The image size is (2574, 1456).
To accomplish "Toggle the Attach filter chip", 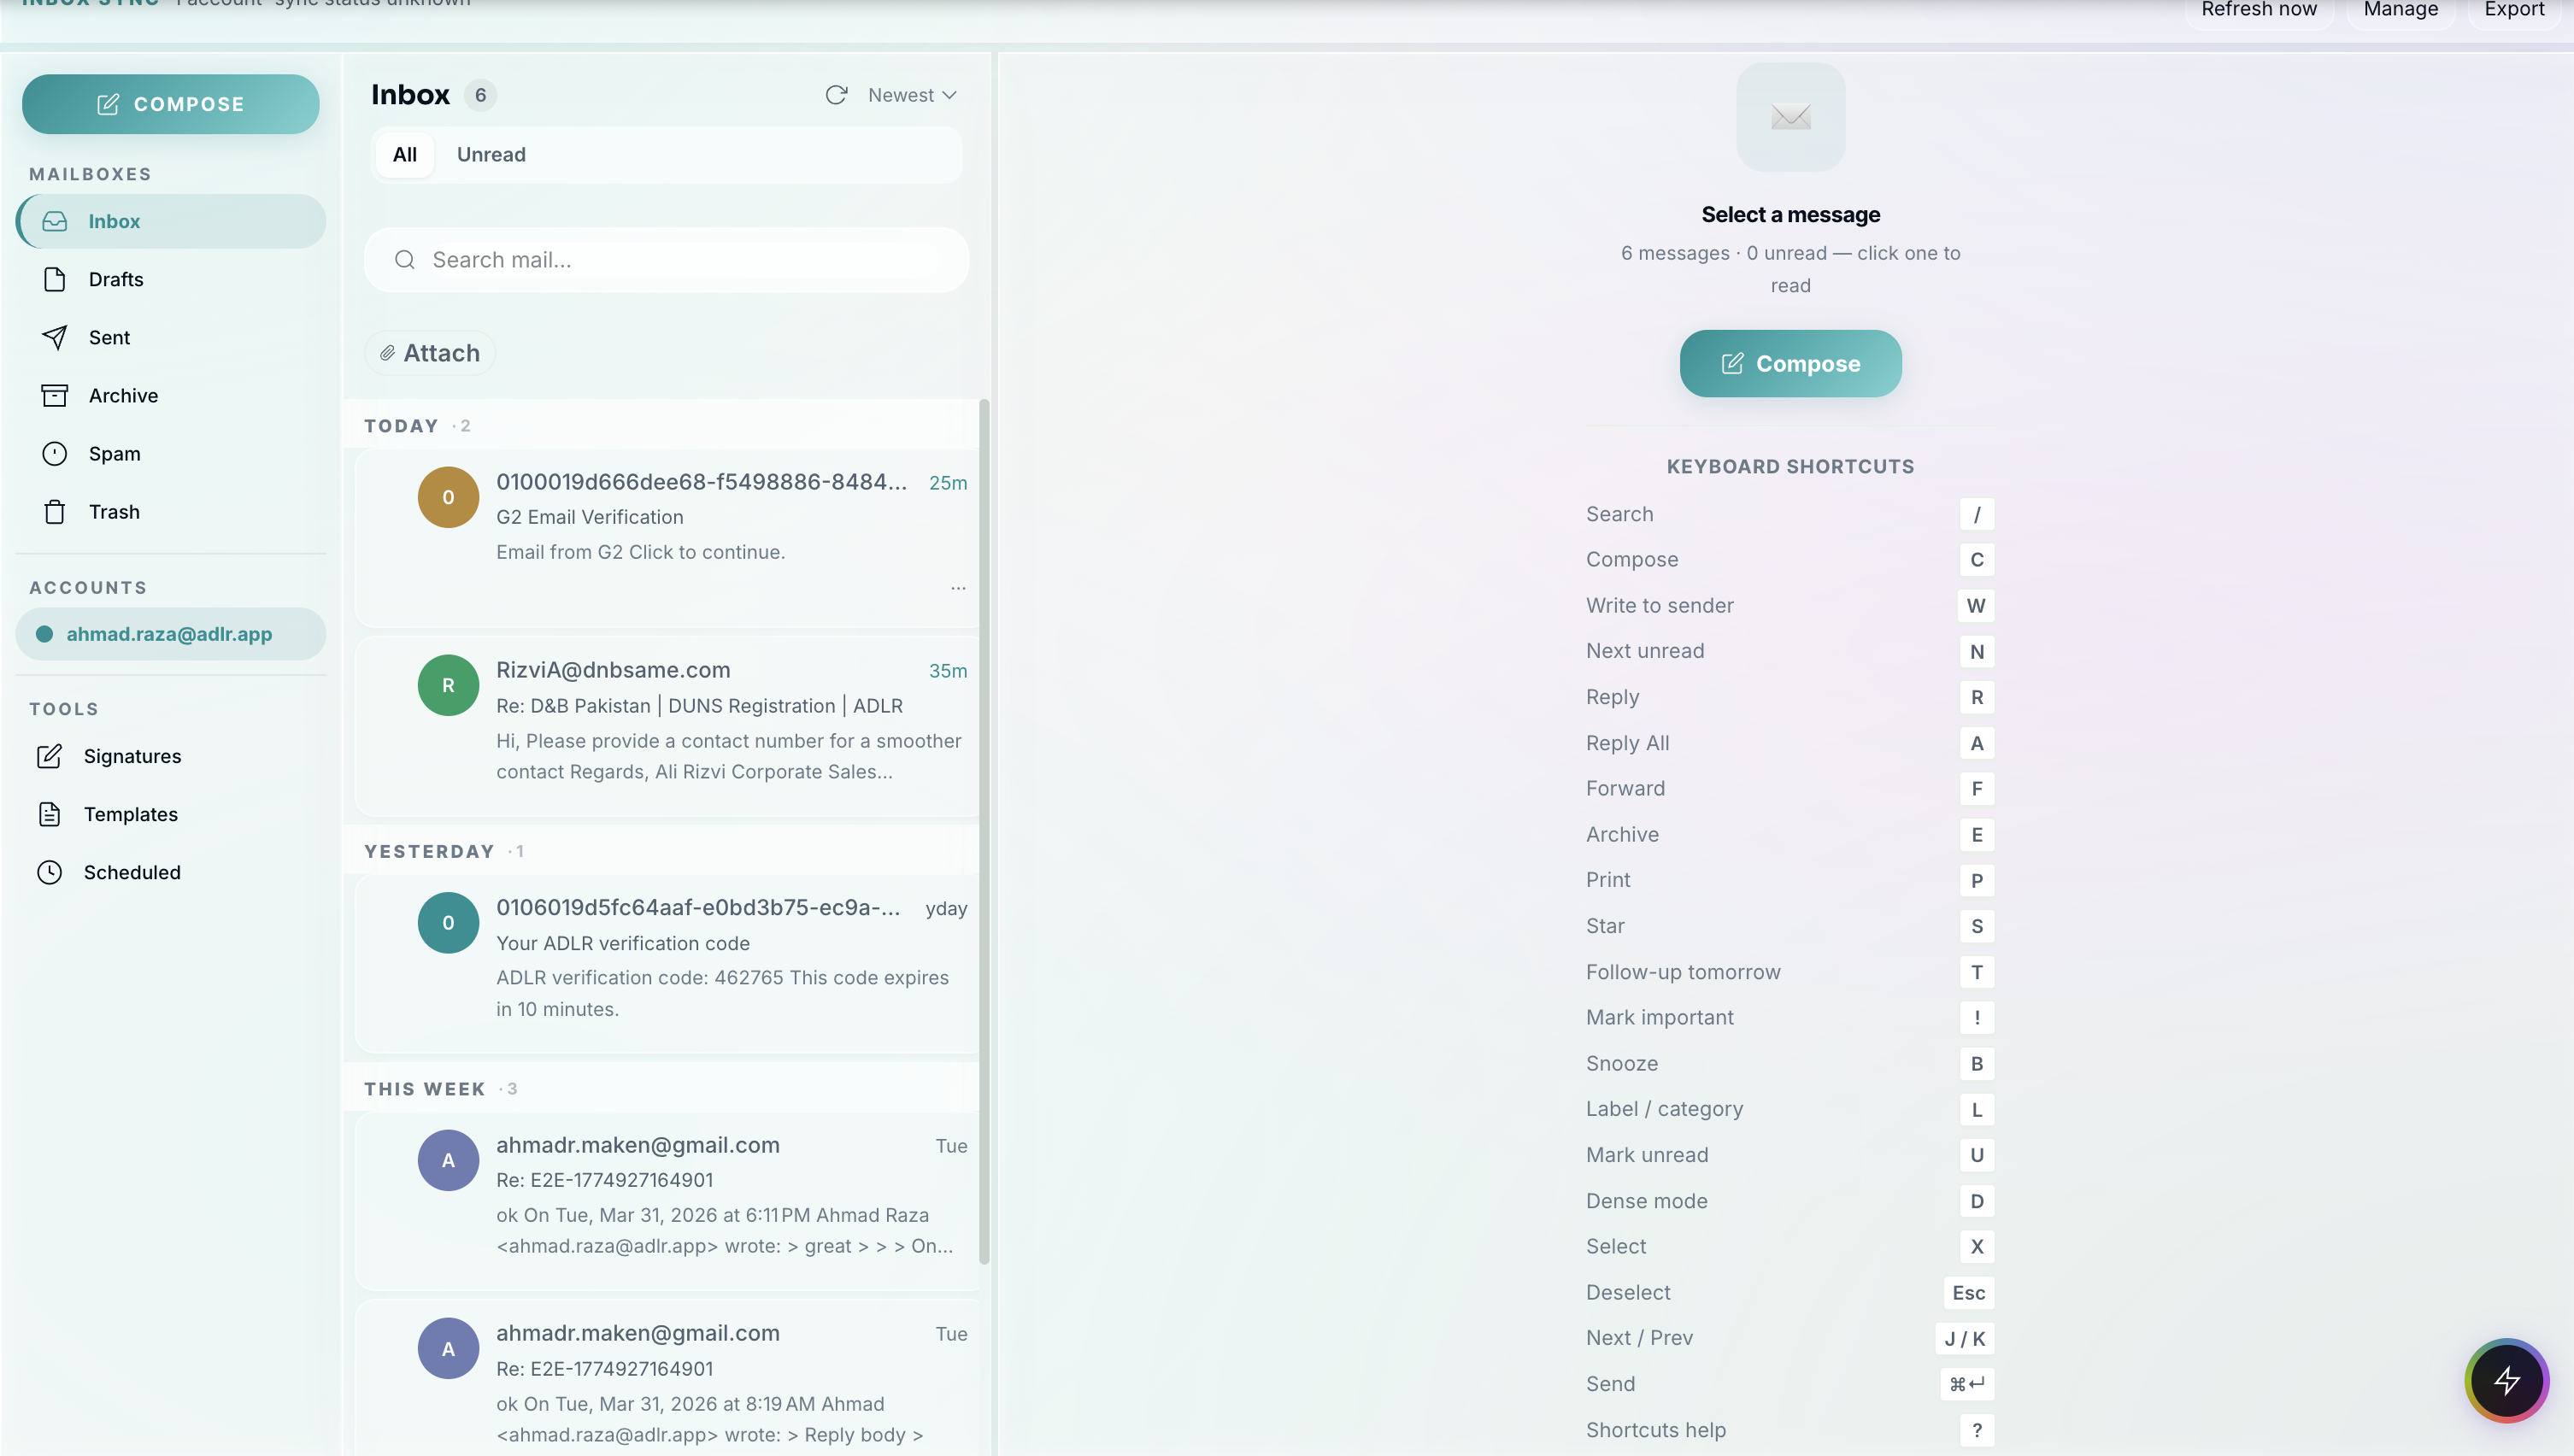I will point(430,353).
